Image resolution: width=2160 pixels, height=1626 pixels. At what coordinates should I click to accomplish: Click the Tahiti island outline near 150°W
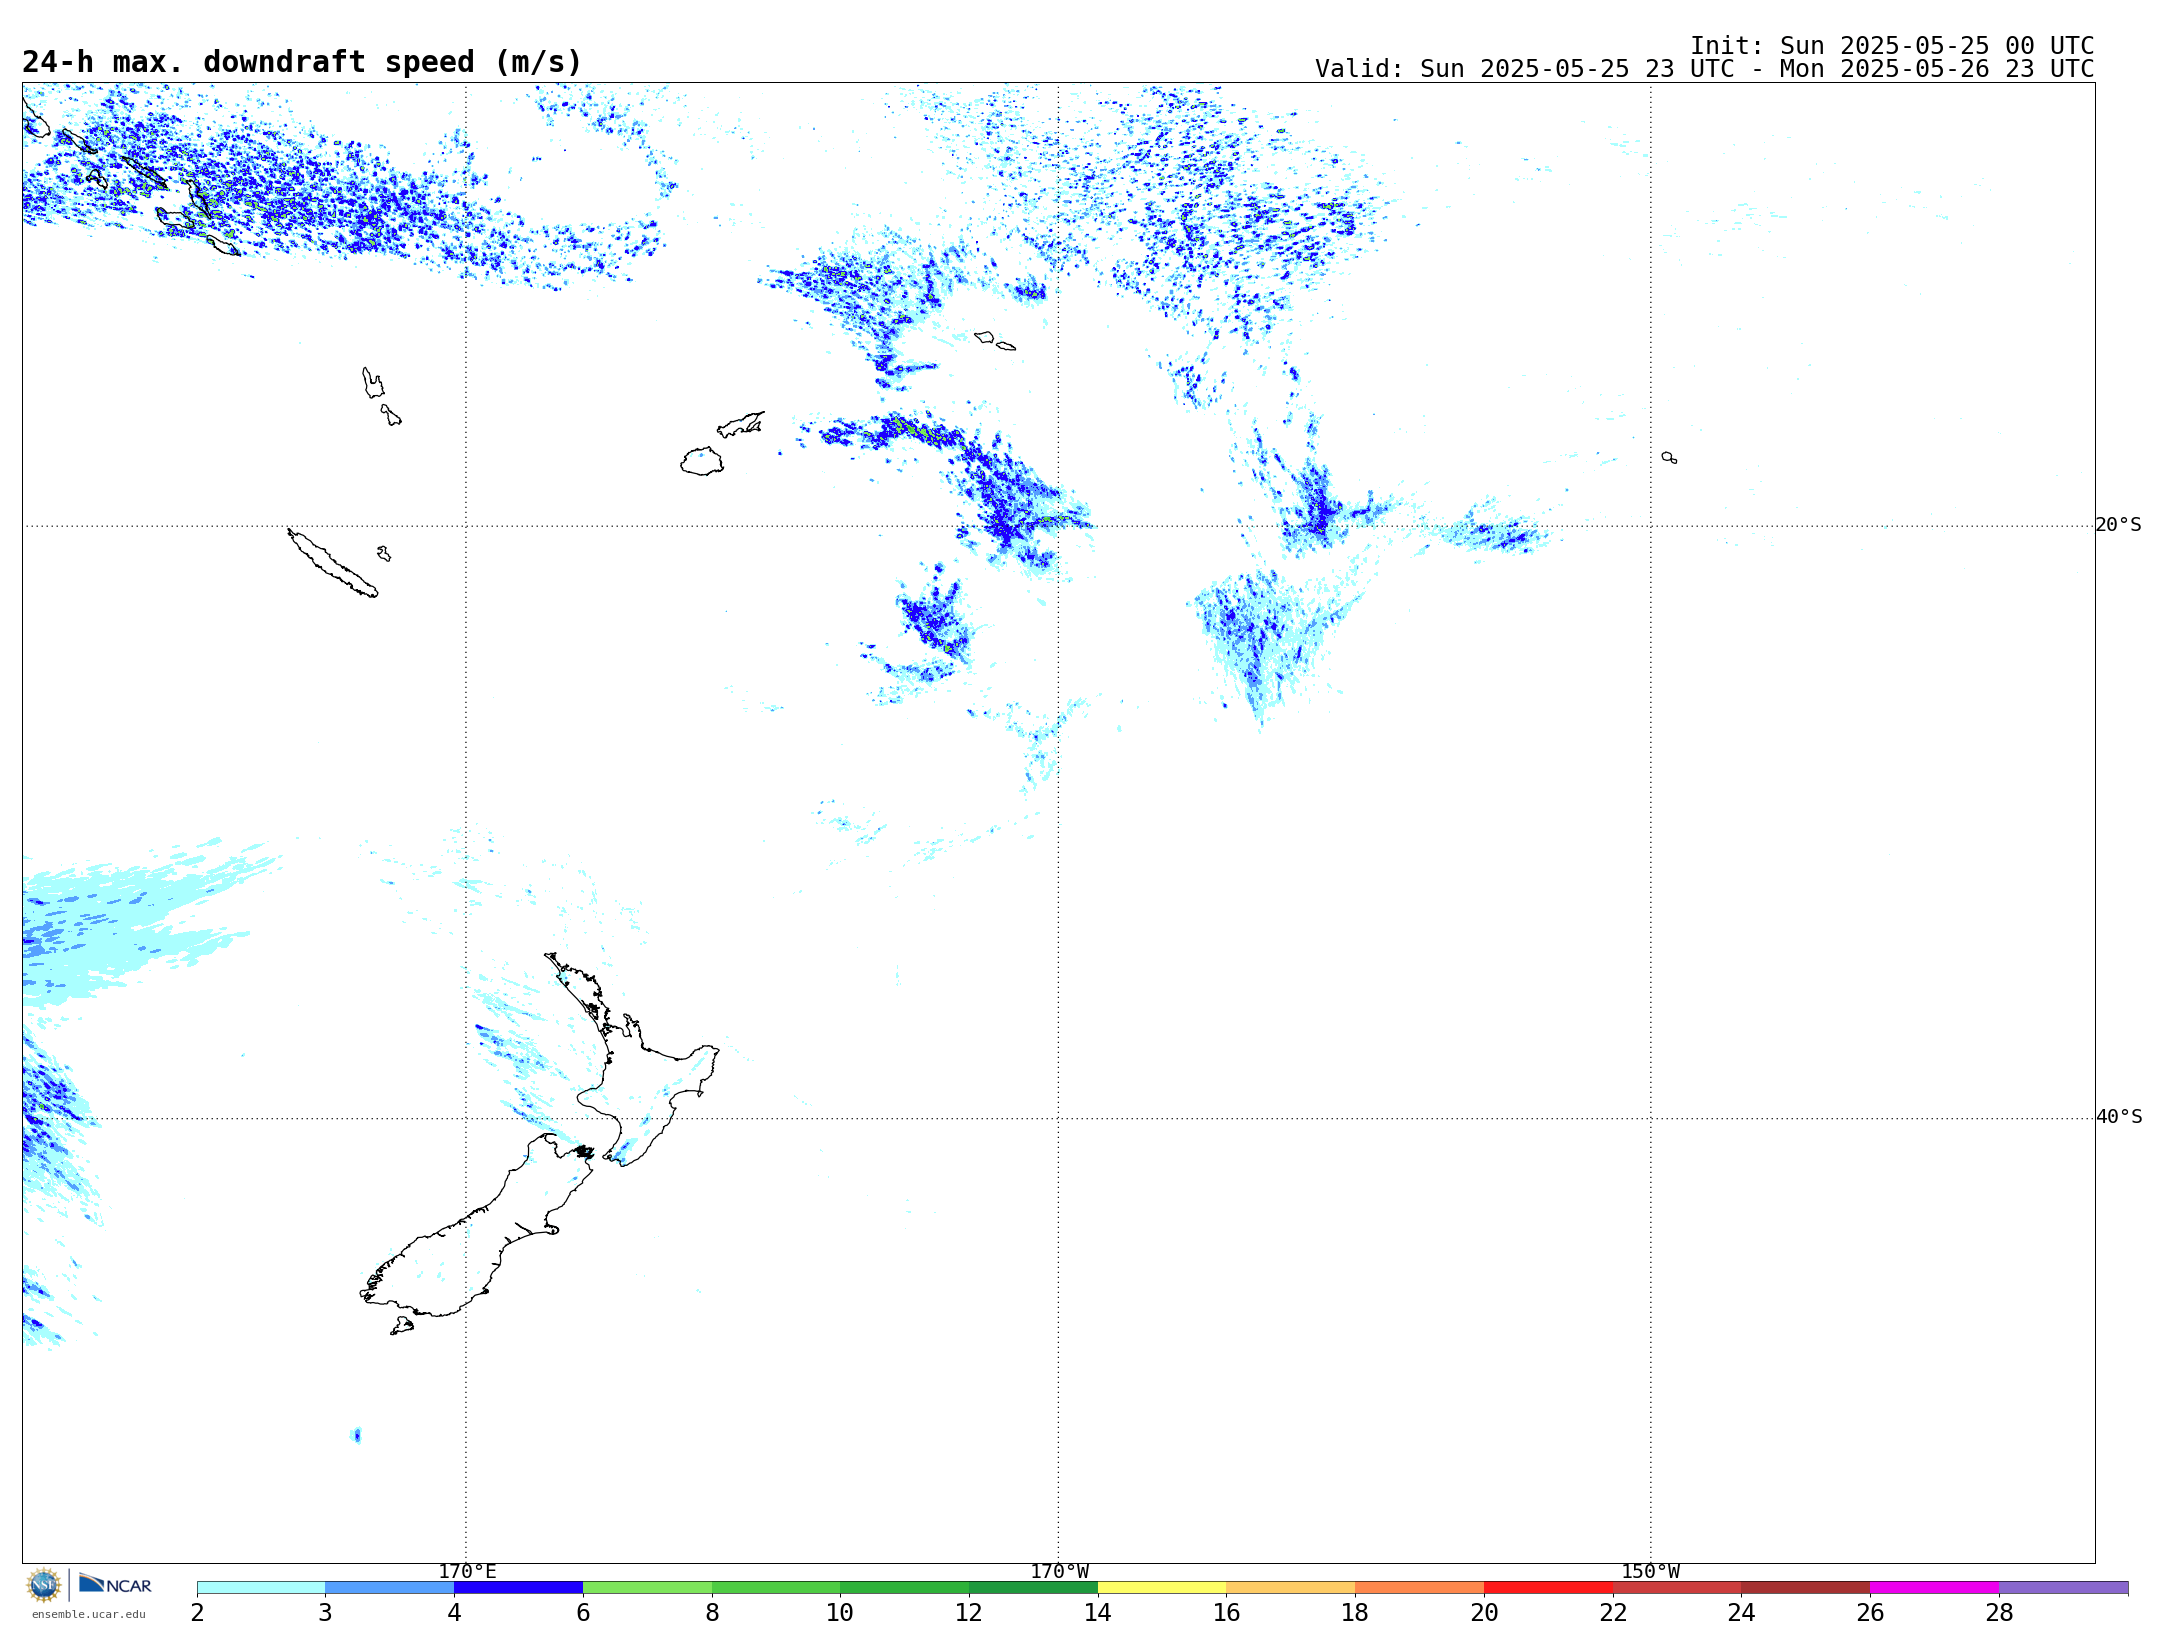(x=1669, y=458)
